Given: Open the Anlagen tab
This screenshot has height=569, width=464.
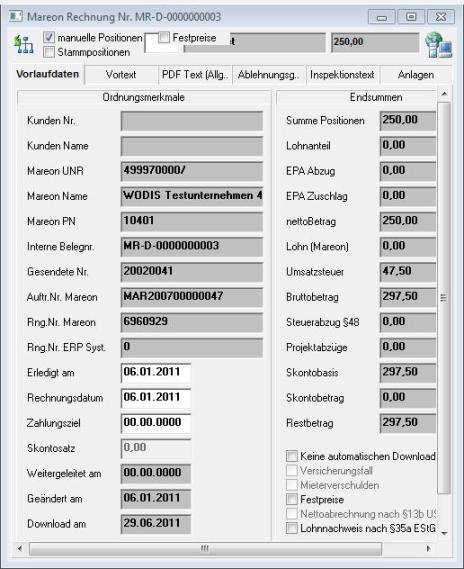Looking at the screenshot, I should tap(416, 75).
